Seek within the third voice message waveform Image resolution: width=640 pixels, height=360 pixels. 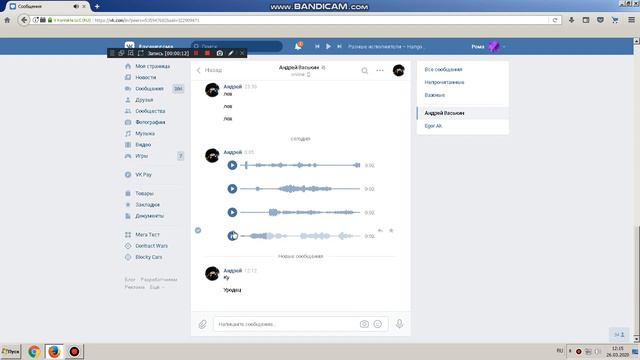pos(300,212)
